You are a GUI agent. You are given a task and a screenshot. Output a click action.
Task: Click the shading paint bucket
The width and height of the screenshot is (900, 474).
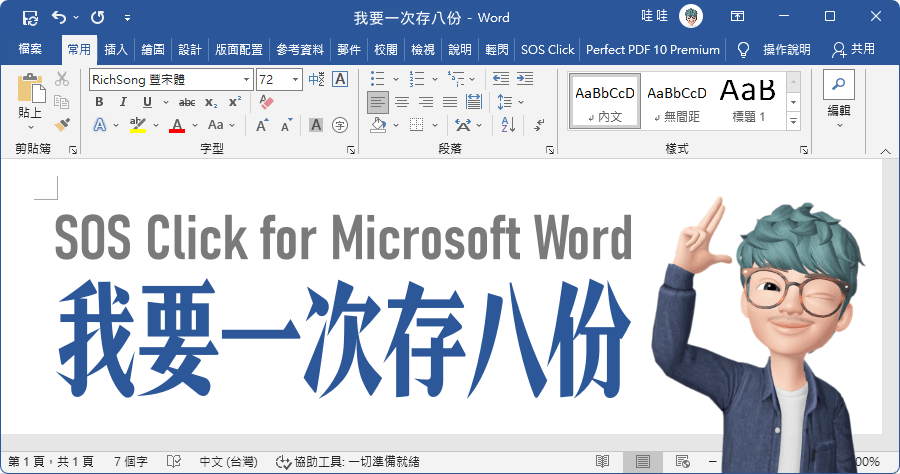point(378,125)
